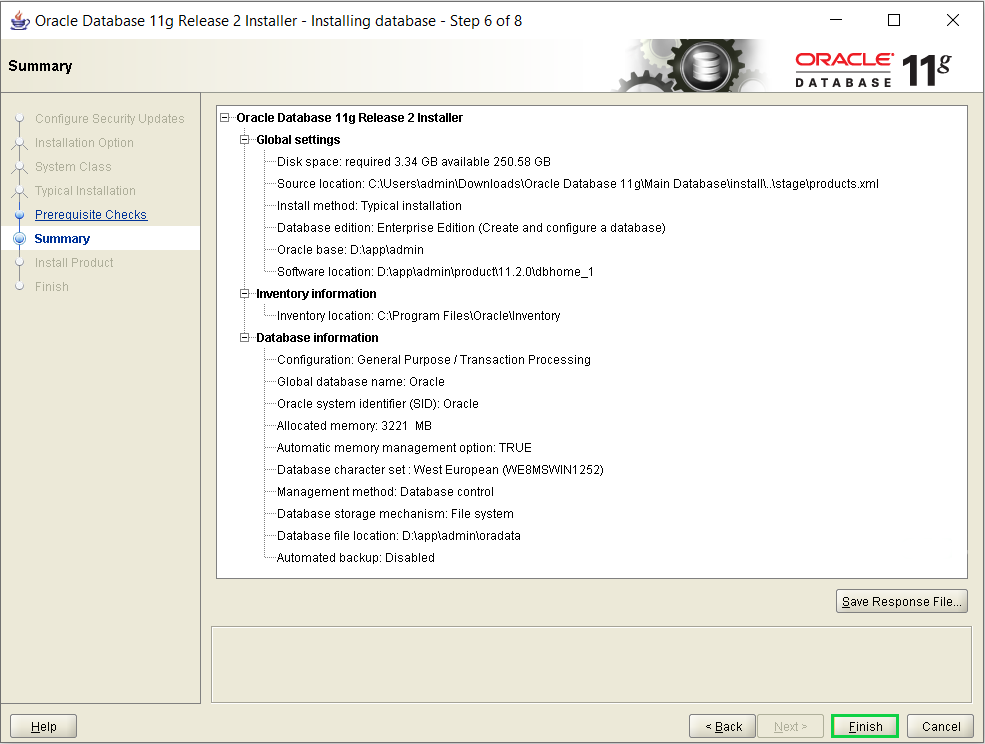Close the installer window
The height and width of the screenshot is (744, 985).
(x=952, y=20)
